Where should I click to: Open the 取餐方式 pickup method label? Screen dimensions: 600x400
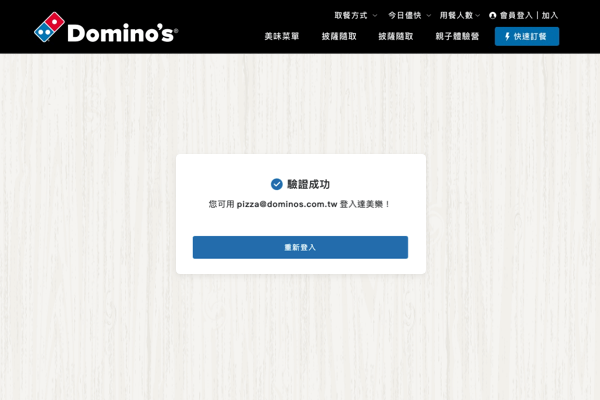(351, 15)
